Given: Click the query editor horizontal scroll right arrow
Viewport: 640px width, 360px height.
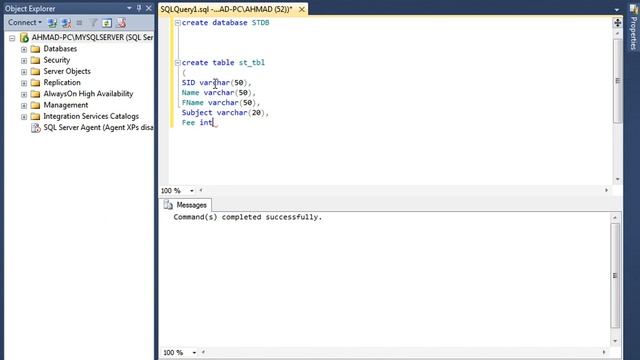Looking at the screenshot, I should tap(606, 190).
